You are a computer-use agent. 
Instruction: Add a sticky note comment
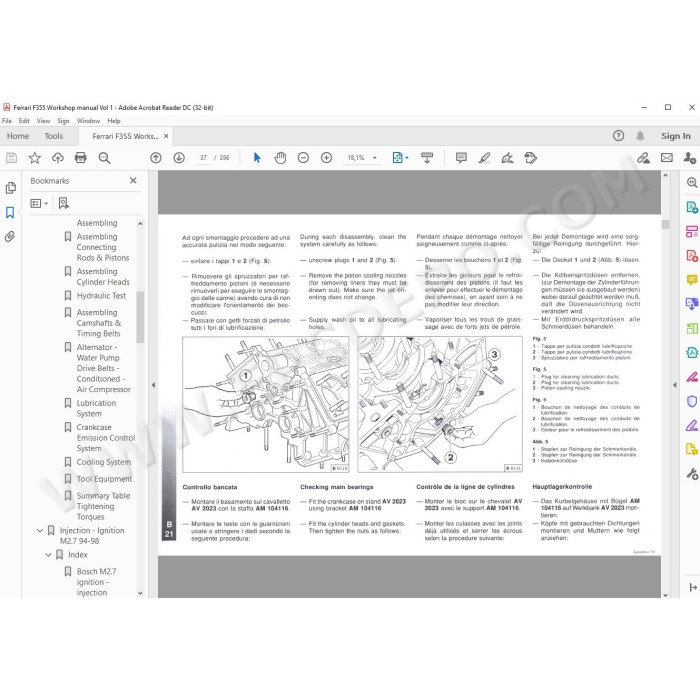point(461,158)
